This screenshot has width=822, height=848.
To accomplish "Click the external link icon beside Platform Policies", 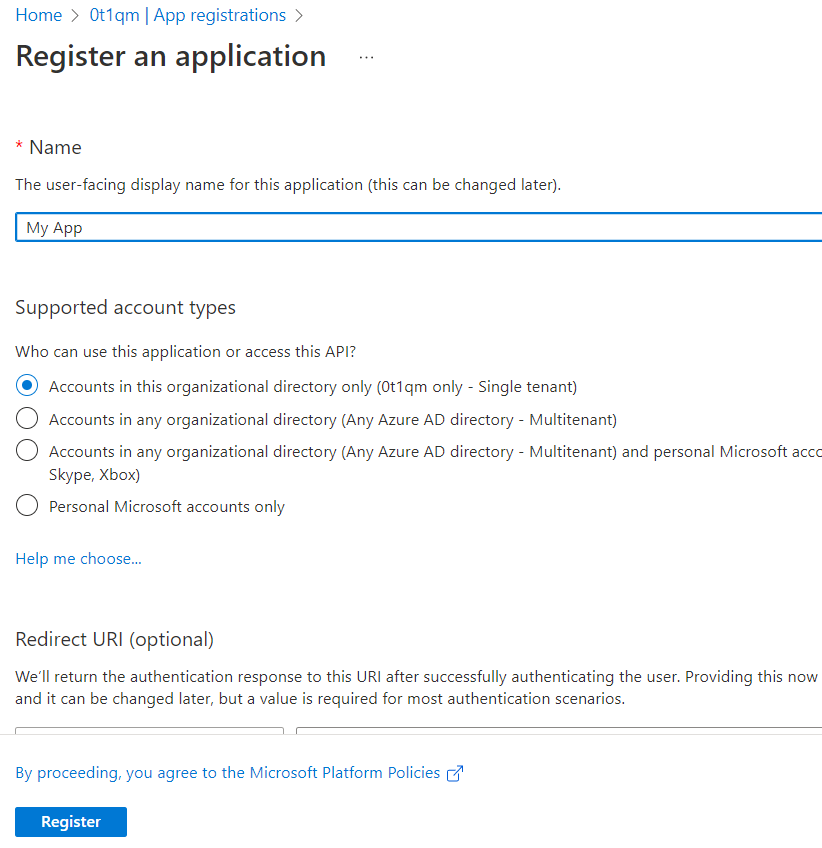I will (x=455, y=773).
